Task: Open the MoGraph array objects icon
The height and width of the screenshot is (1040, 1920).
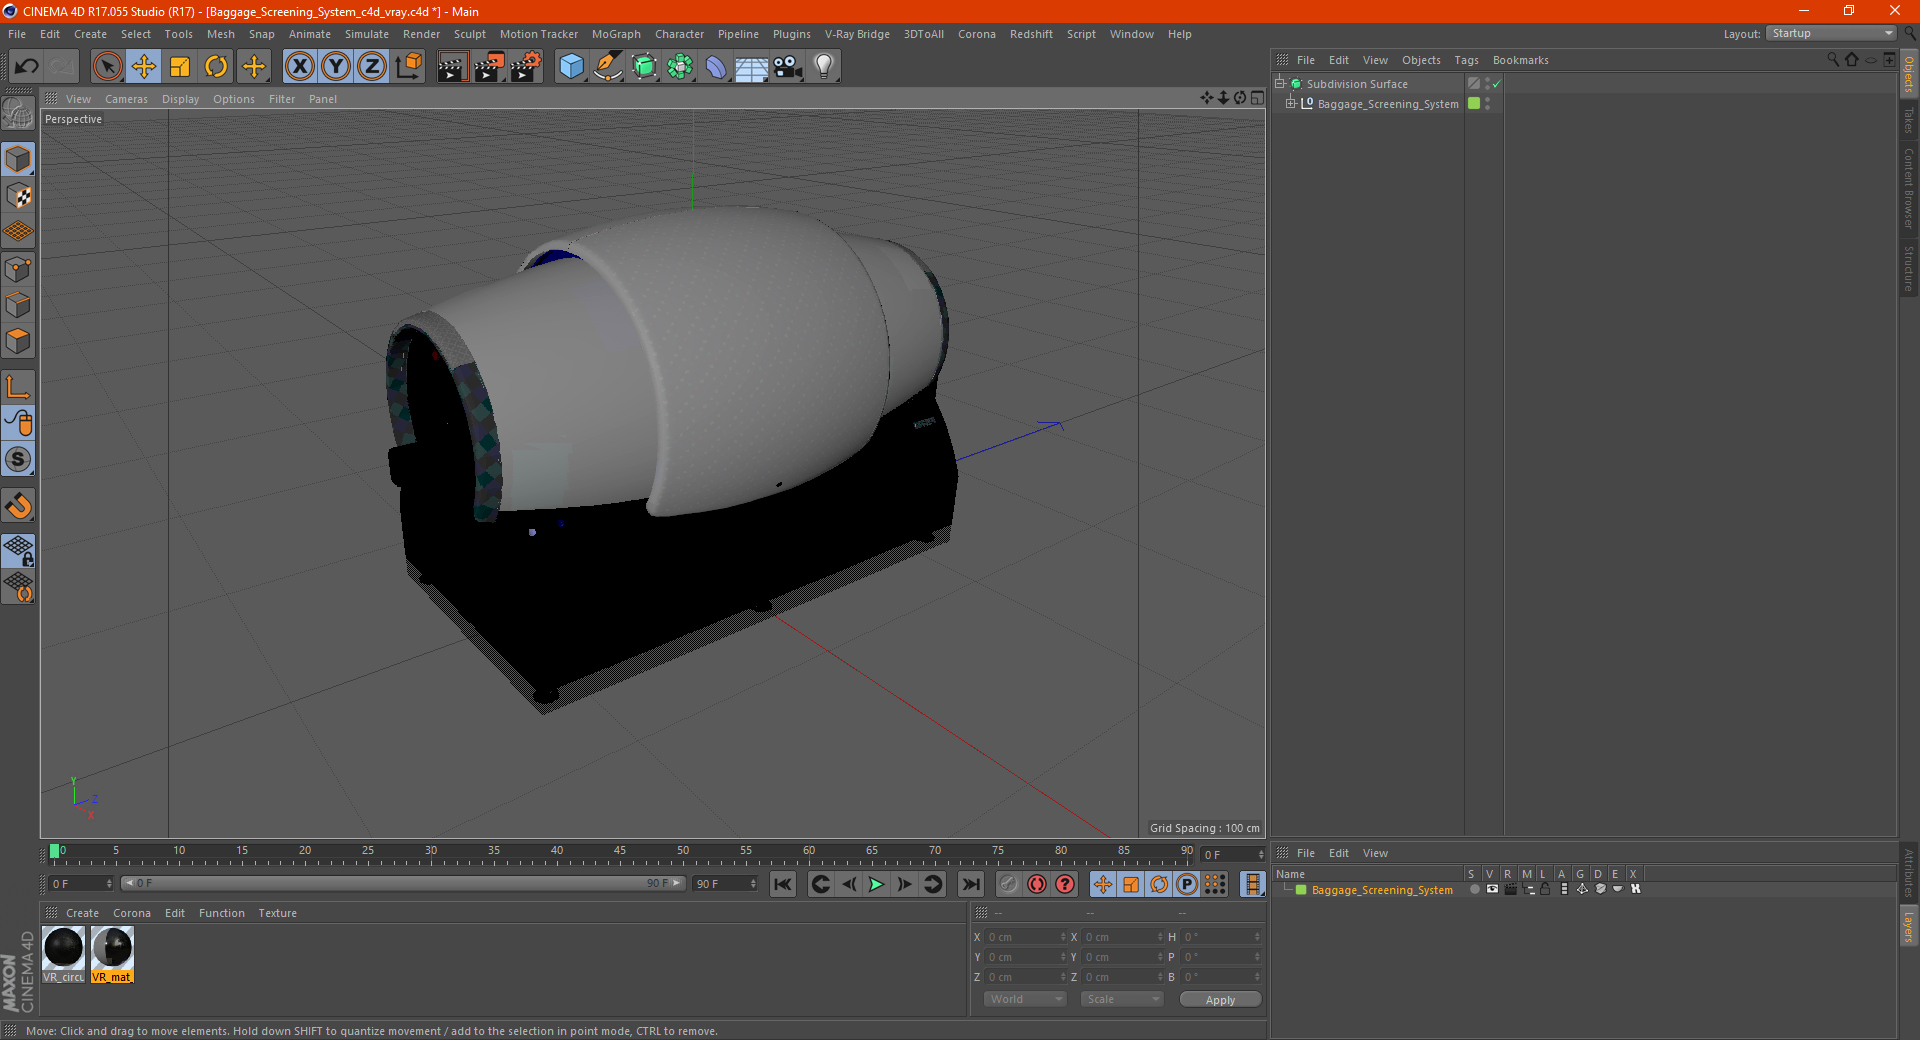Action: click(x=680, y=67)
